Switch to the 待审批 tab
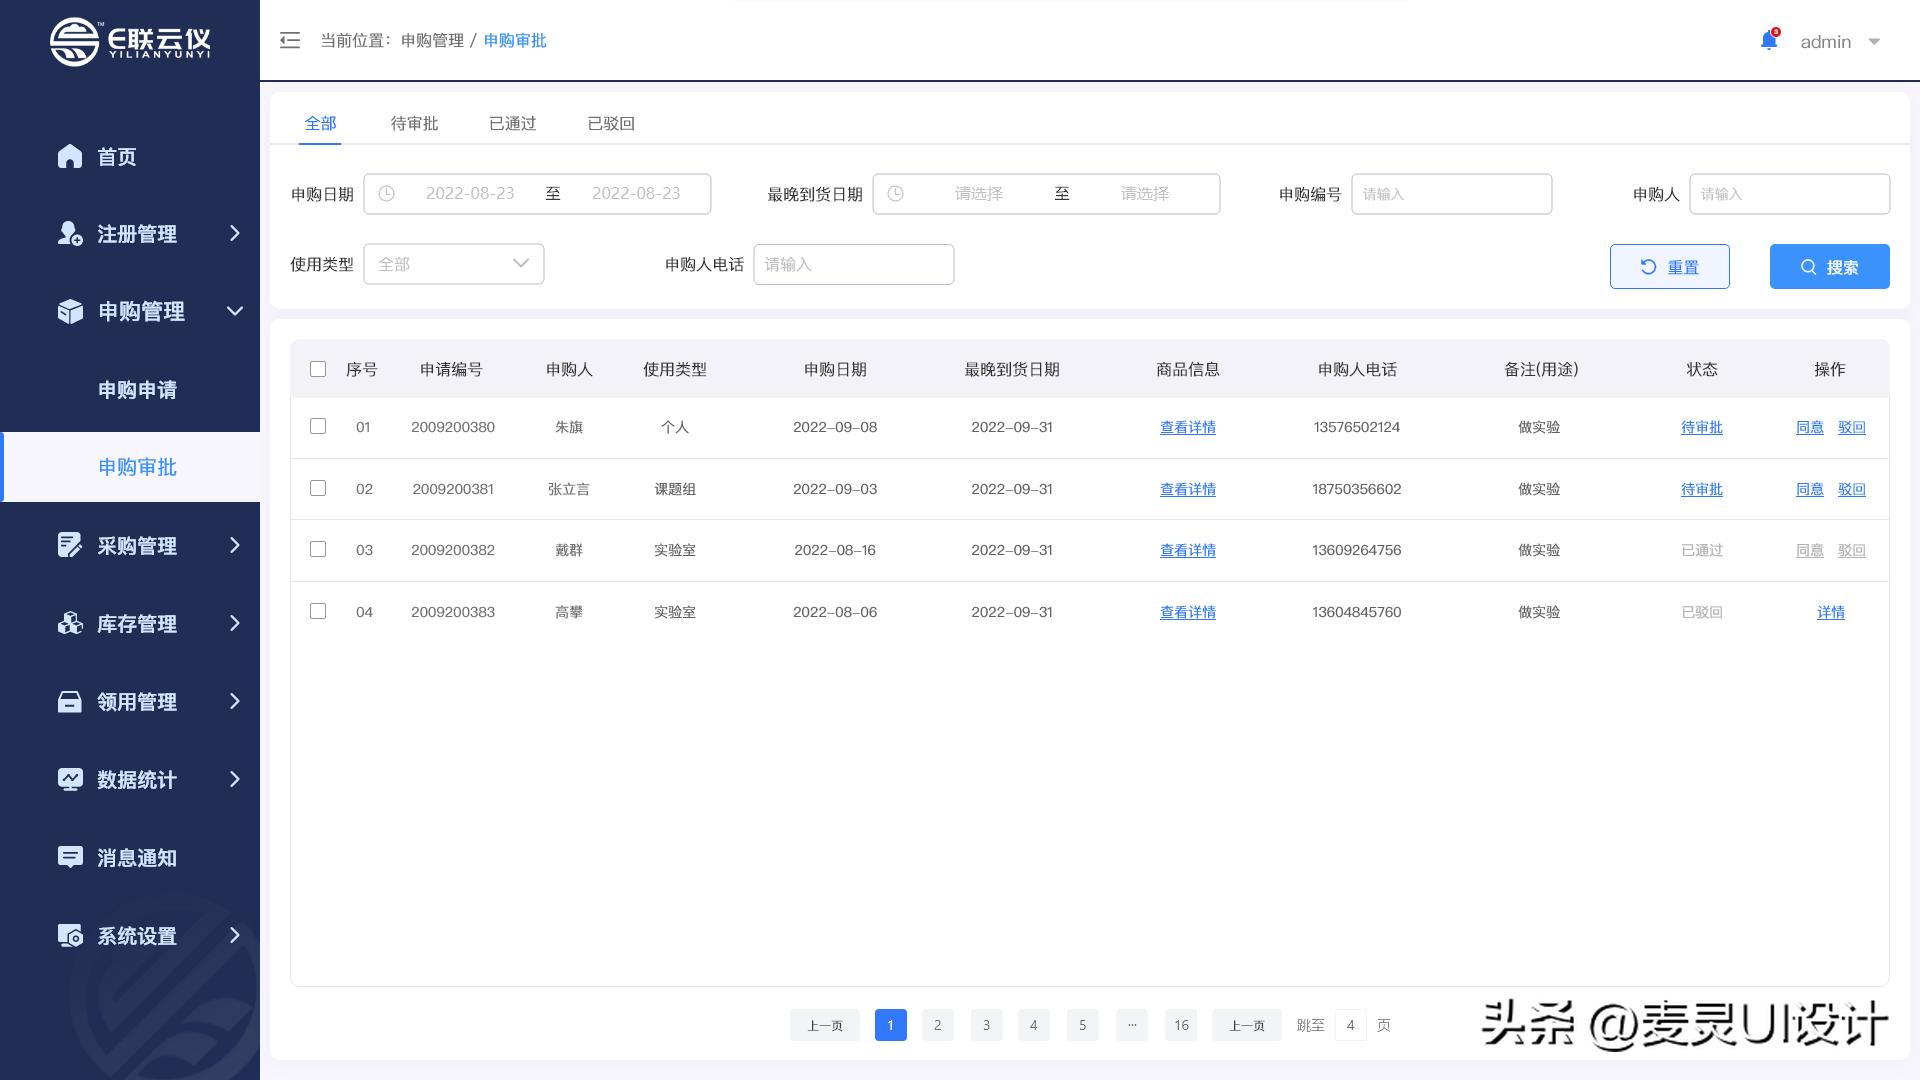Viewport: 1920px width, 1080px height. pos(414,123)
